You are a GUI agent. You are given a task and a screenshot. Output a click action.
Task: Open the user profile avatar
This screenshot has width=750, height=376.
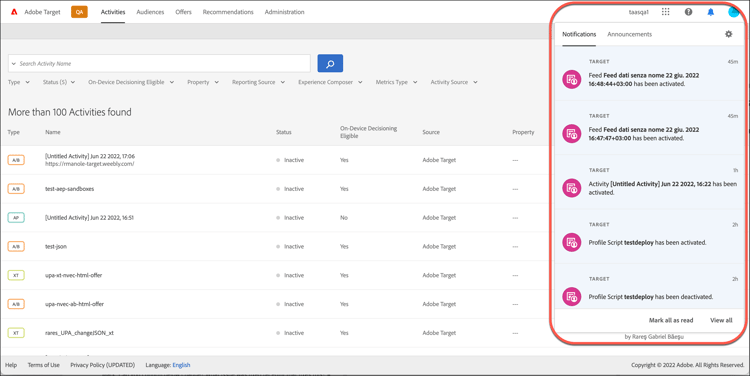pyautogui.click(x=734, y=12)
